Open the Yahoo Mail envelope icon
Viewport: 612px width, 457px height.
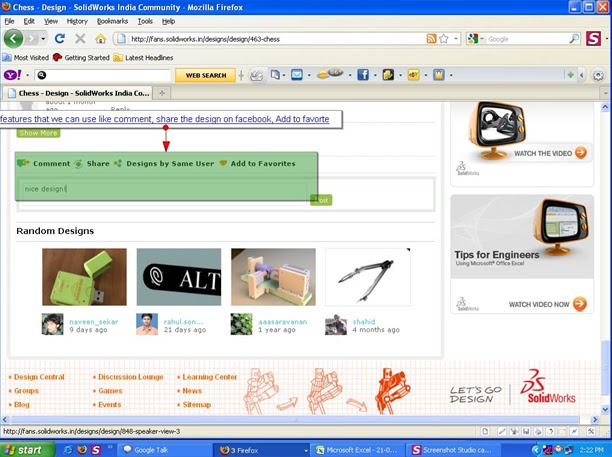coord(297,75)
